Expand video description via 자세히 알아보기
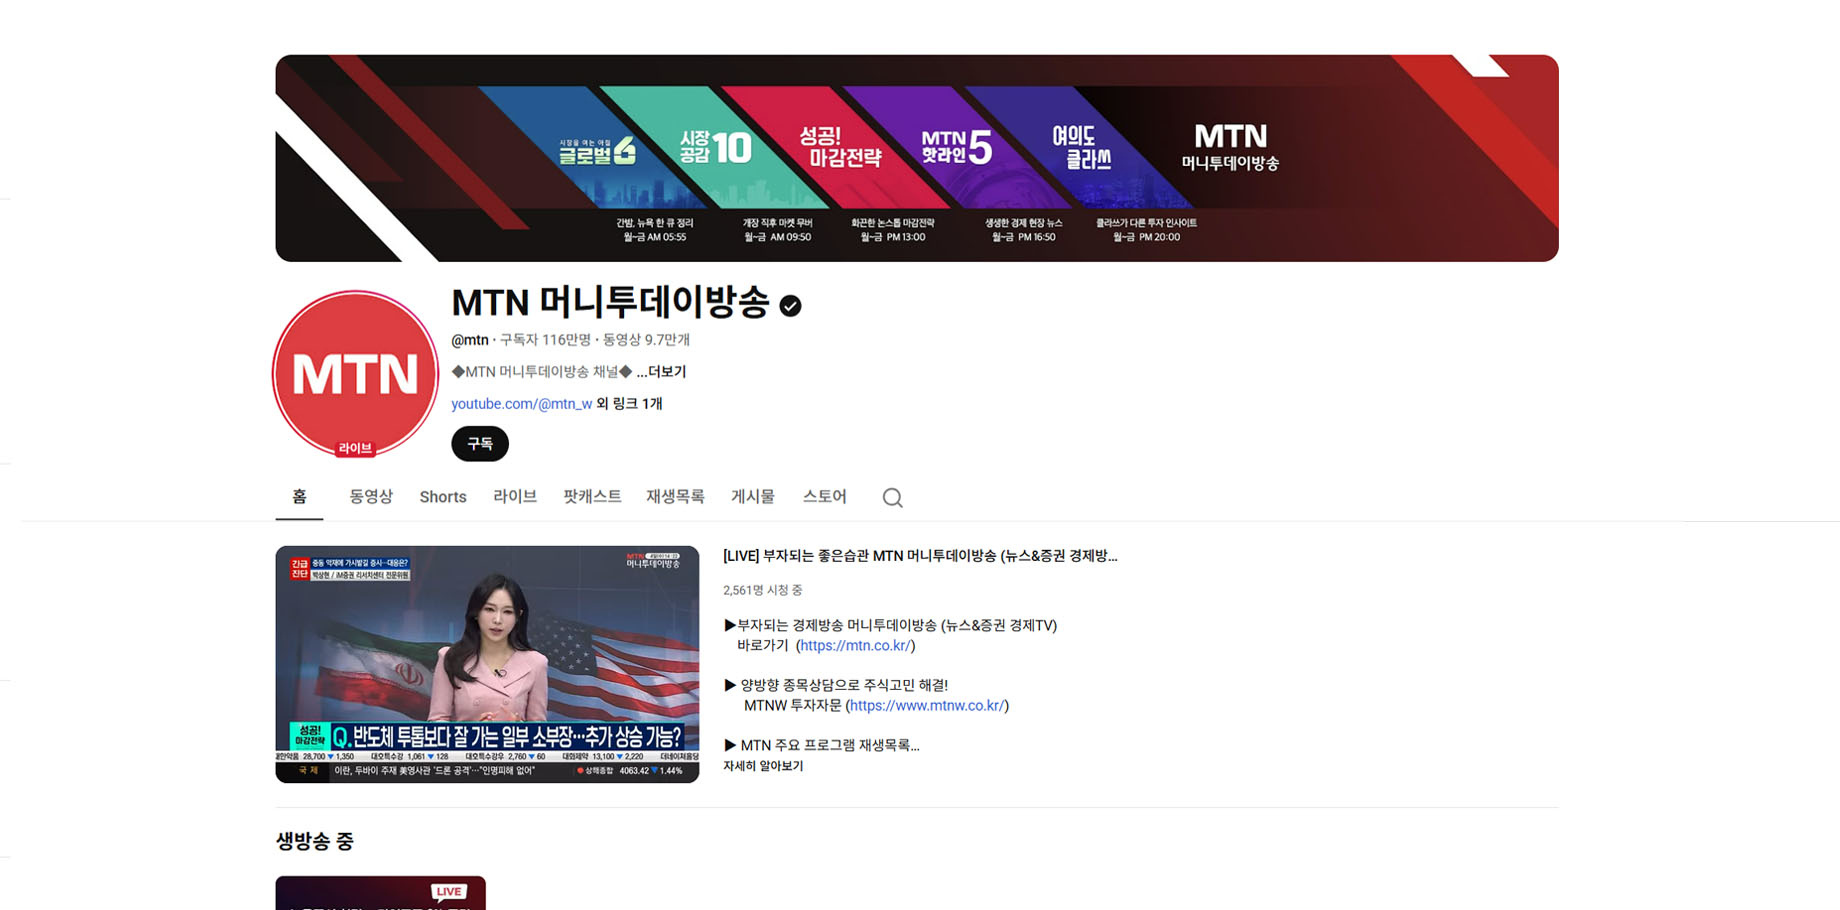The height and width of the screenshot is (910, 1840). click(x=763, y=766)
